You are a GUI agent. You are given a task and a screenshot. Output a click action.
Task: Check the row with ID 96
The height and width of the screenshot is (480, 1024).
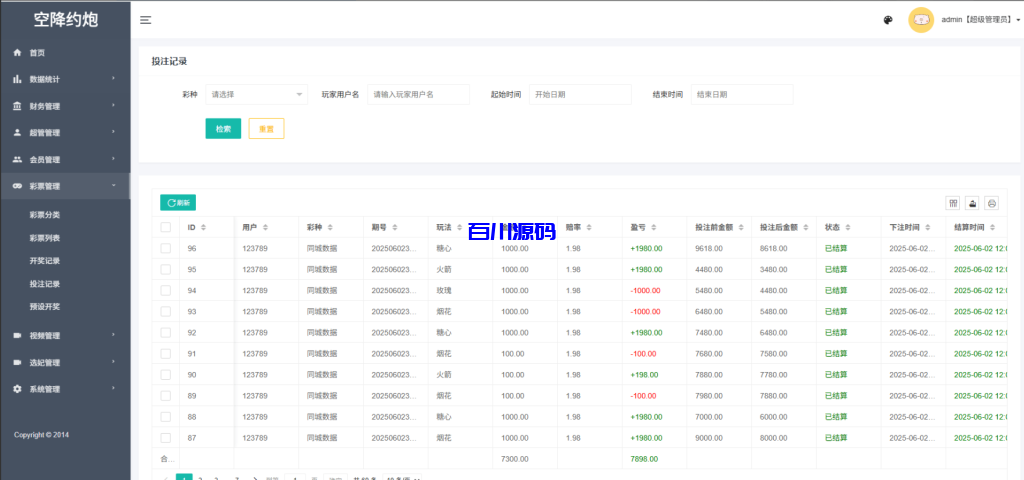[x=166, y=248]
